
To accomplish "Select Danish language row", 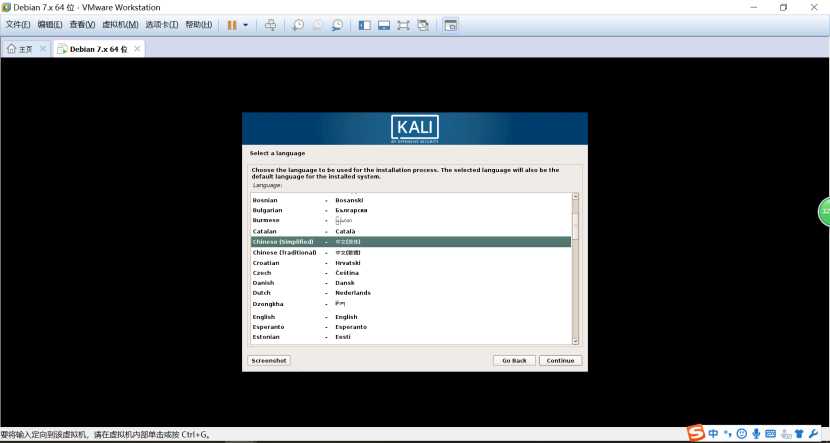I will pyautogui.click(x=411, y=283).
